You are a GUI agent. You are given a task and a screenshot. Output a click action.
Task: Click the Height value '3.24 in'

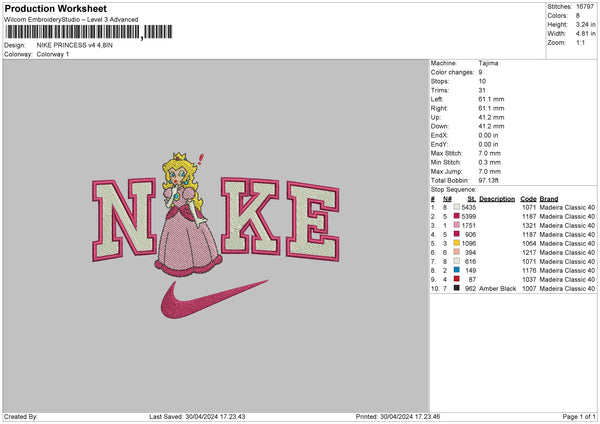[x=585, y=24]
